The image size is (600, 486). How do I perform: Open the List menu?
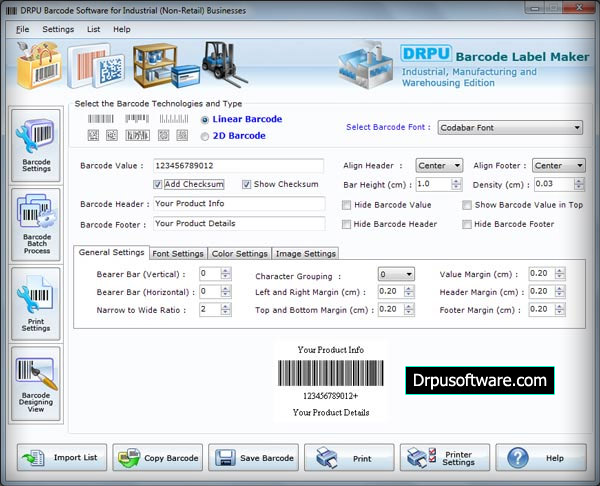(93, 29)
